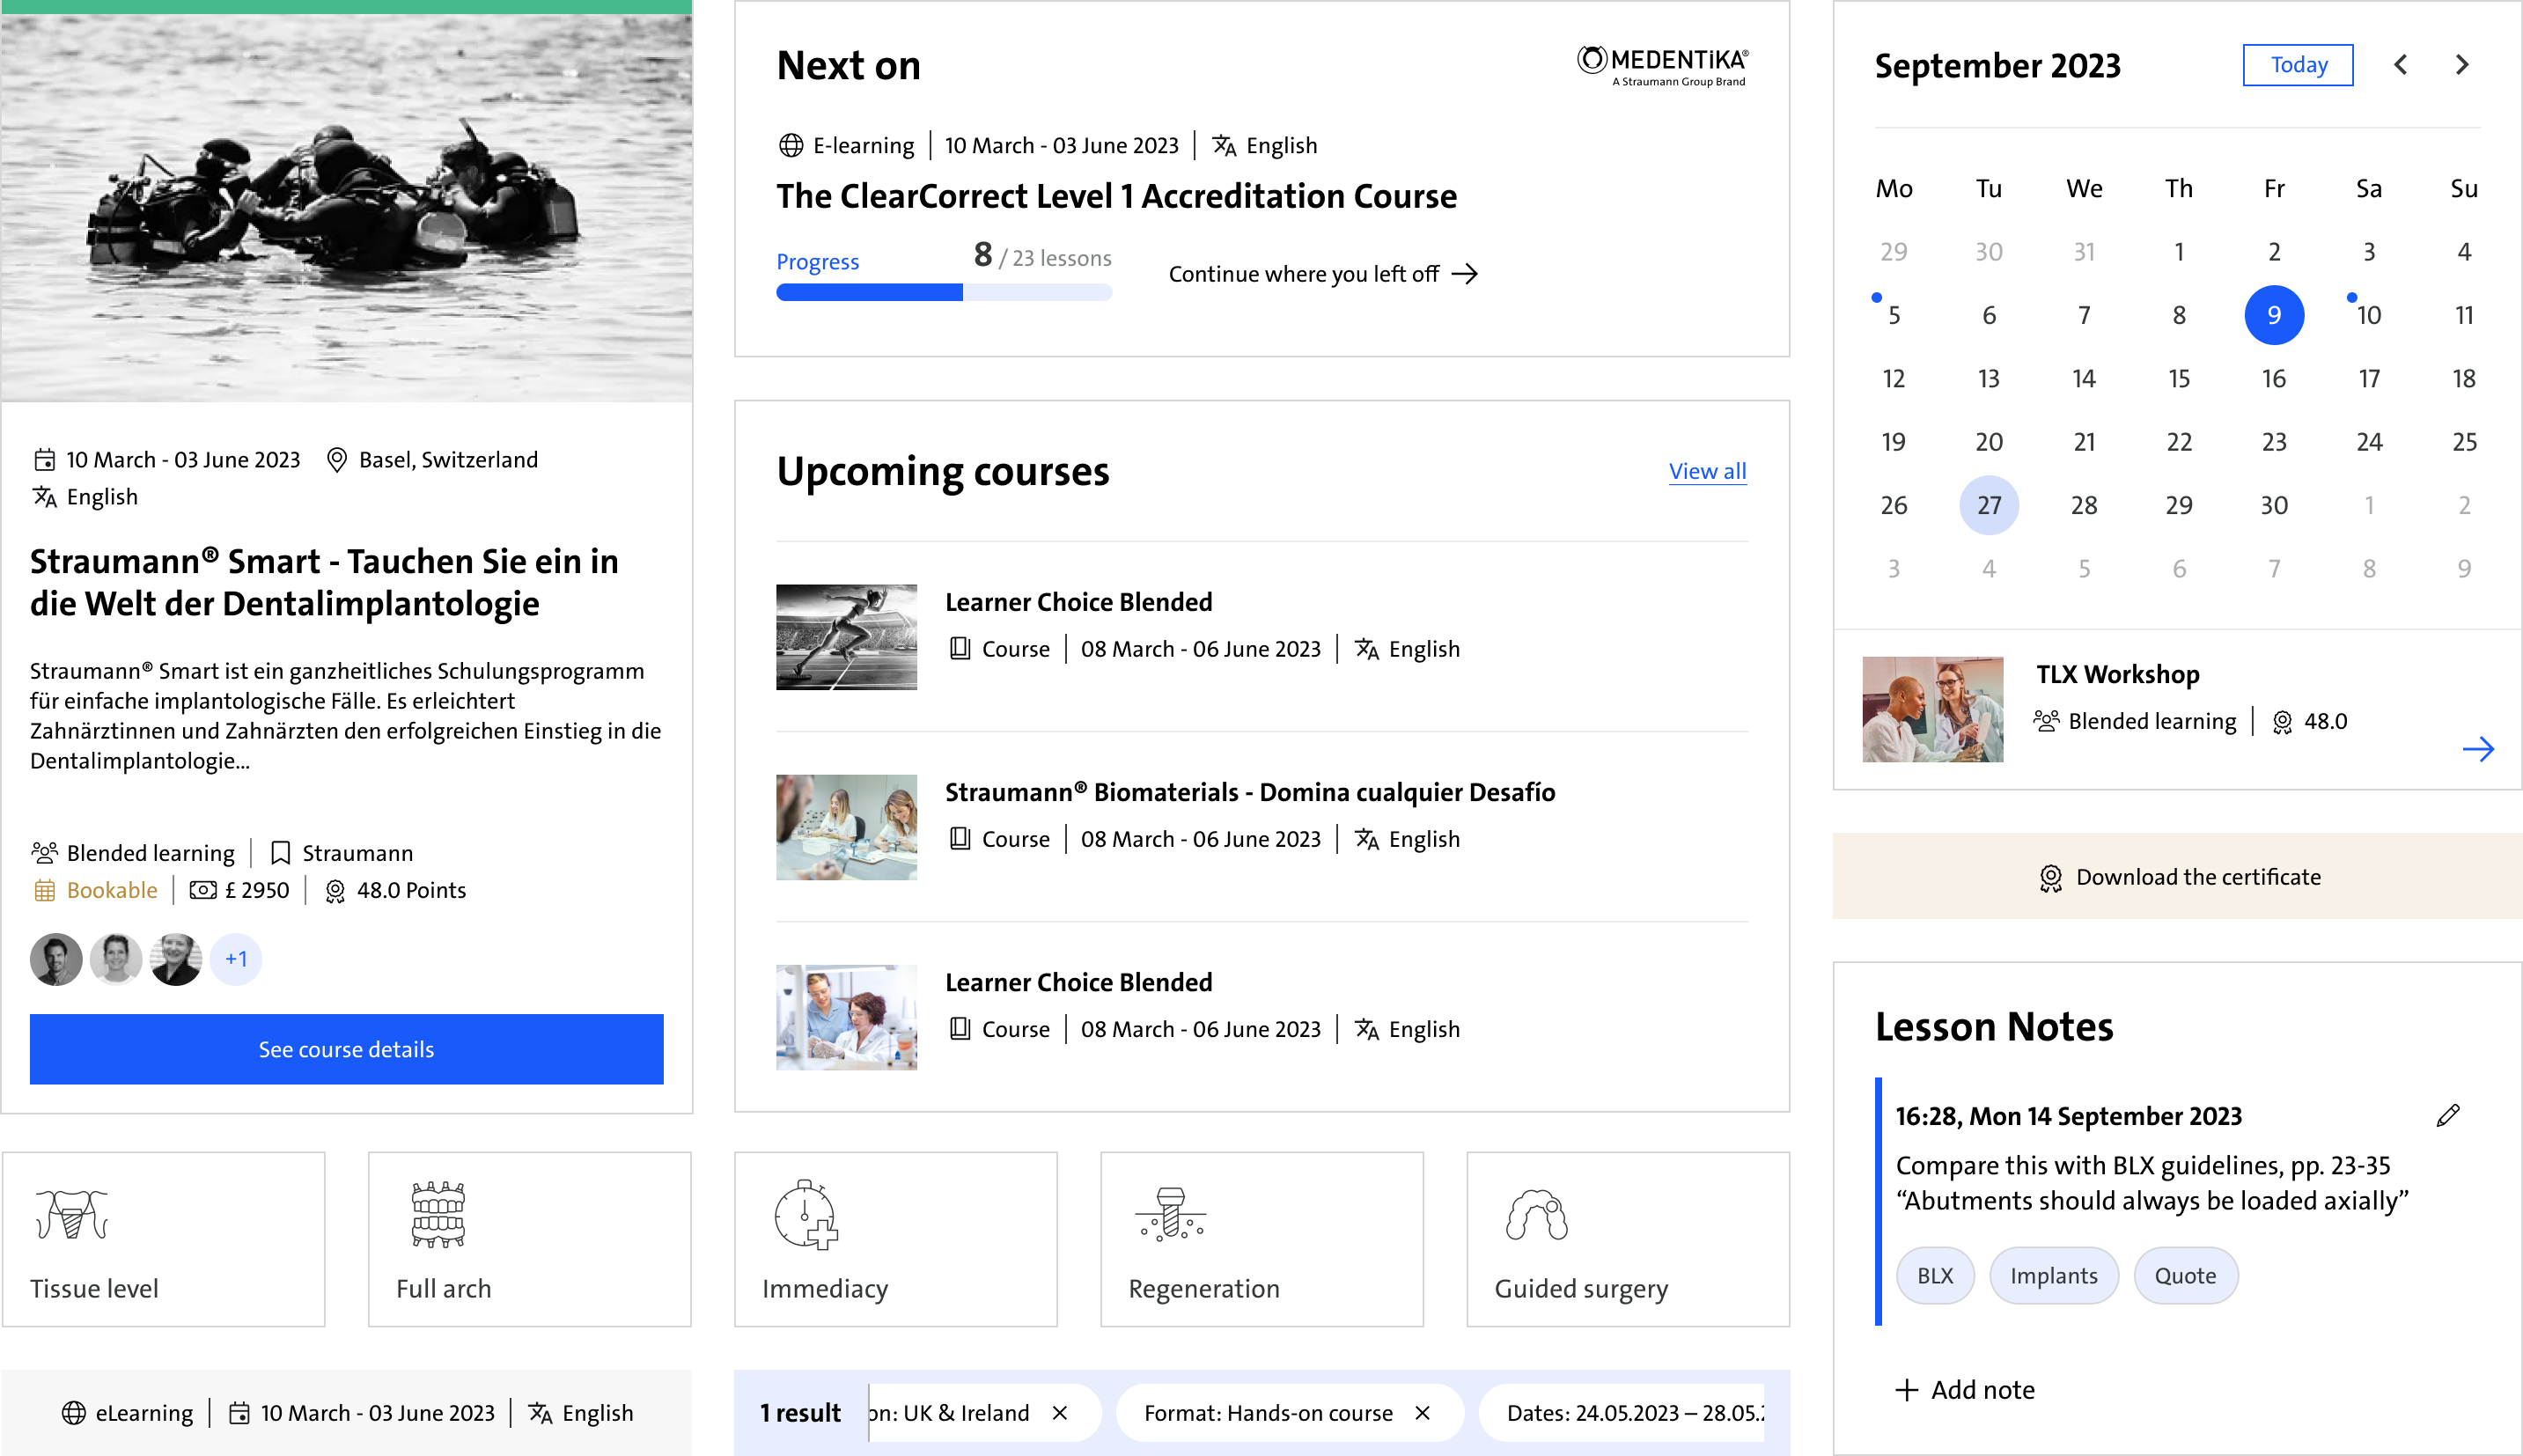Show the +1 additional speakers
Image resolution: width=2523 pixels, height=1456 pixels.
click(236, 959)
